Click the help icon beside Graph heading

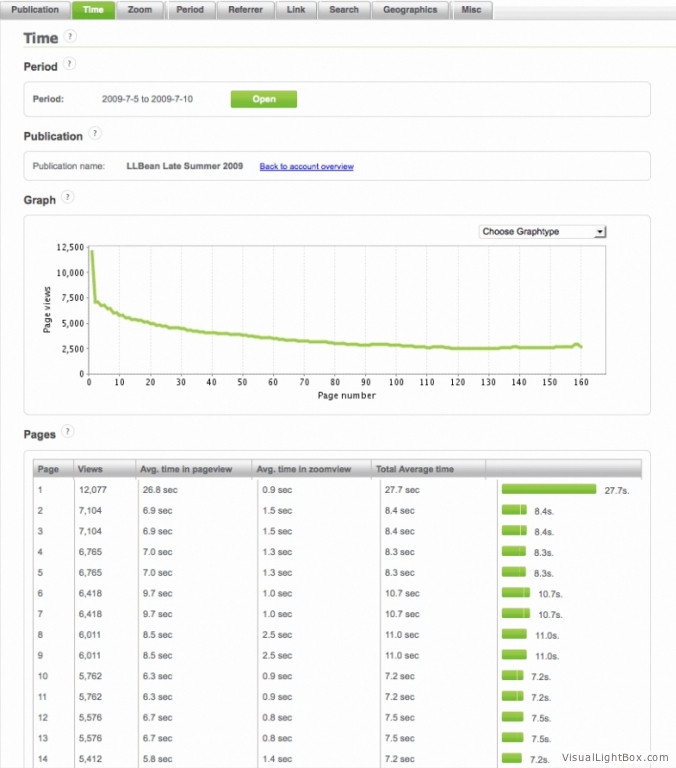coord(69,197)
